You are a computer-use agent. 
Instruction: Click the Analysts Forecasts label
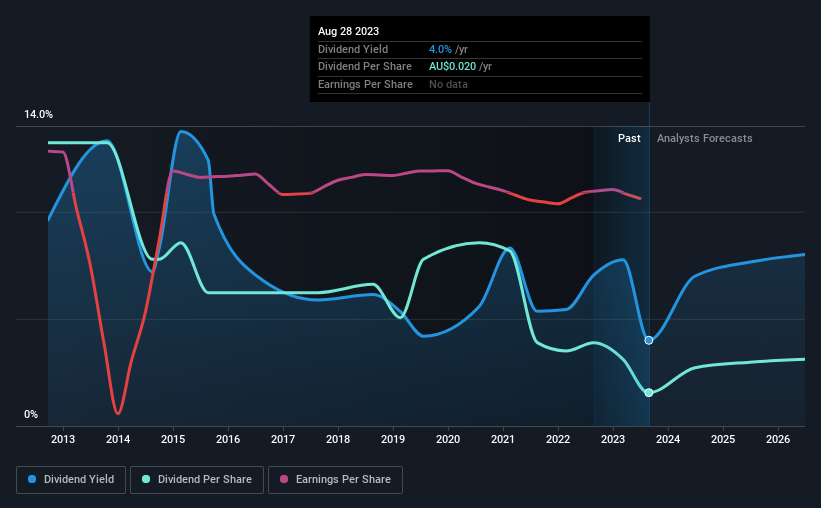705,138
